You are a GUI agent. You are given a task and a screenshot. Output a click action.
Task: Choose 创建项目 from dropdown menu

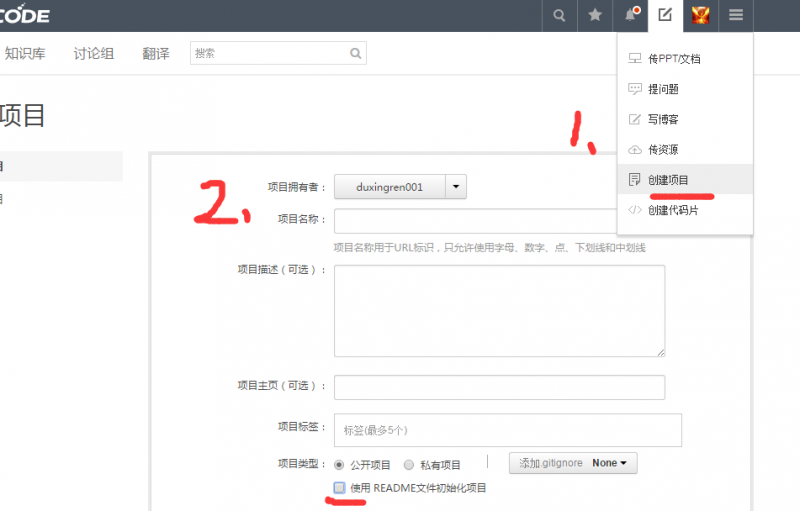coord(667,180)
